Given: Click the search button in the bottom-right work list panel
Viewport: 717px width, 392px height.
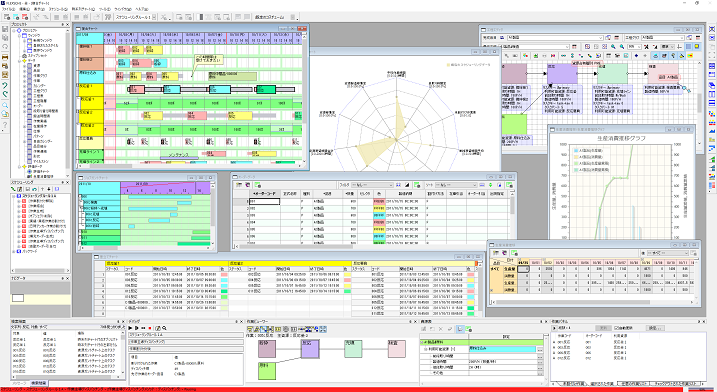Looking at the screenshot, I should (656, 328).
